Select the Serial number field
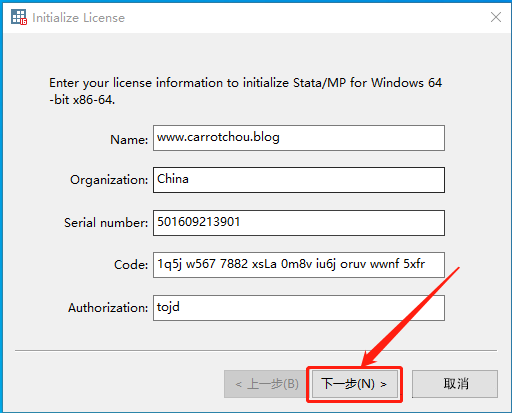The width and height of the screenshot is (512, 413). coord(299,223)
